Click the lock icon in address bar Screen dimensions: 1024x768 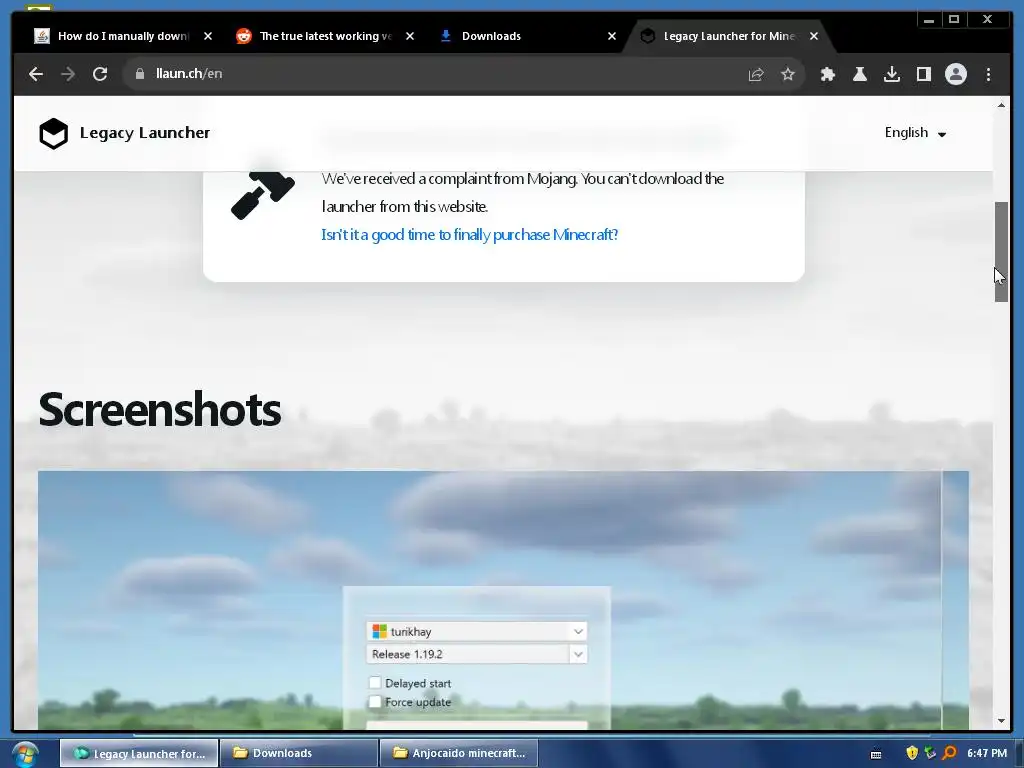(x=139, y=74)
